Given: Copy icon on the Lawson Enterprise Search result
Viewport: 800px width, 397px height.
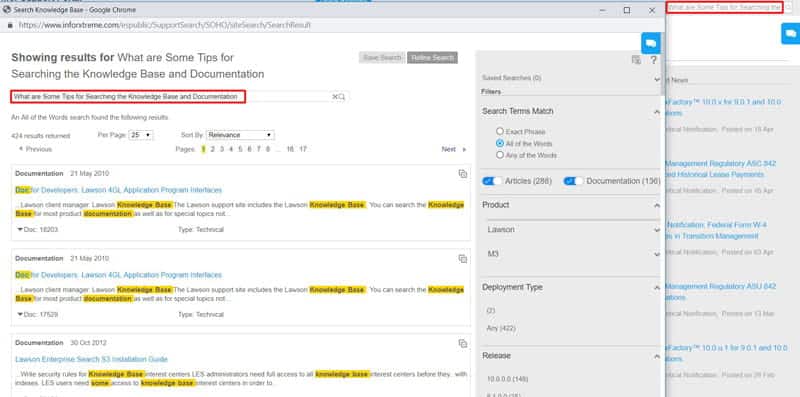Looking at the screenshot, I should [463, 343].
